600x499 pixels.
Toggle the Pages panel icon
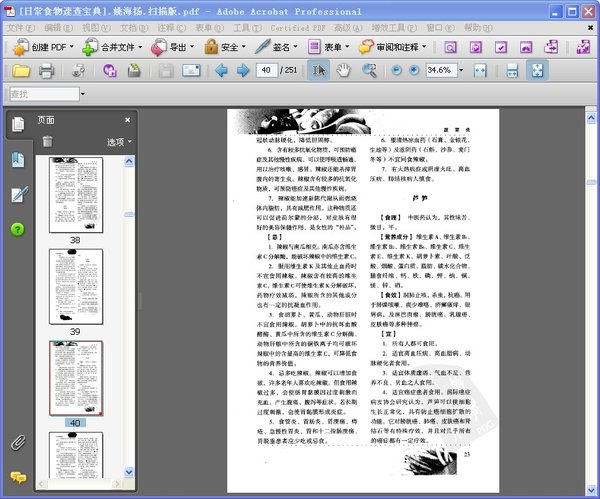(x=17, y=125)
